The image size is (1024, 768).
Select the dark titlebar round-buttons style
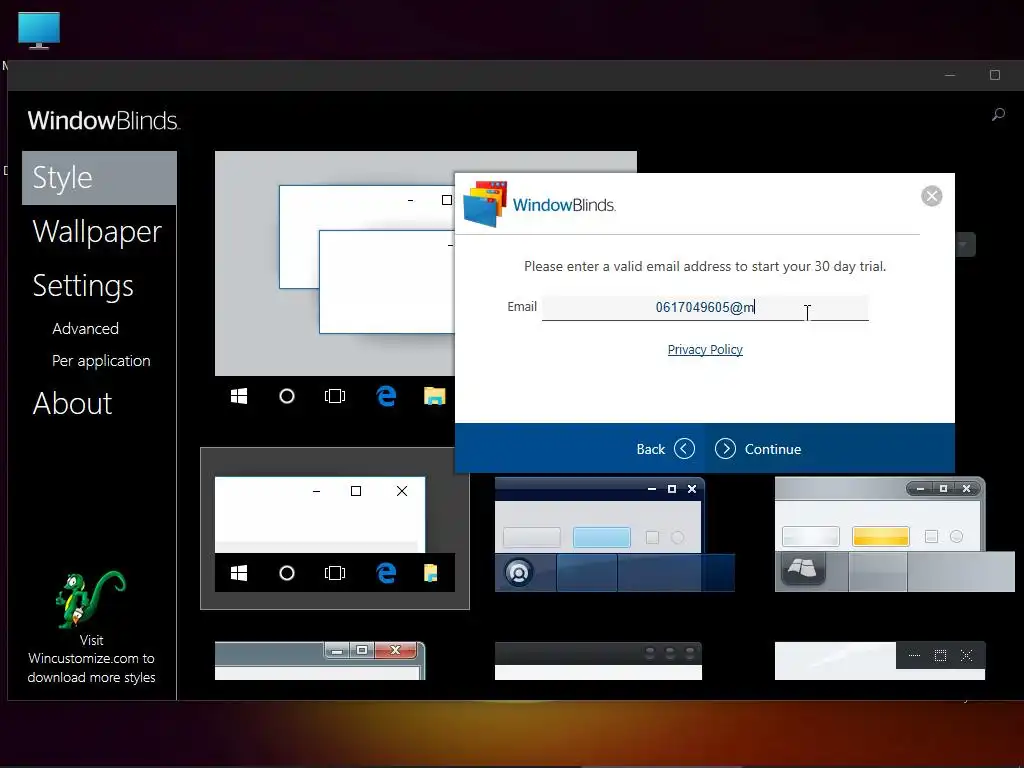(598, 661)
